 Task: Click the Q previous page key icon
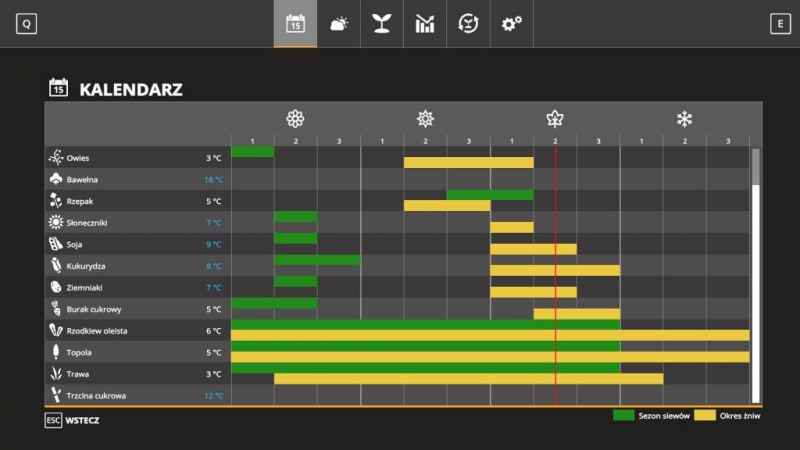click(x=27, y=24)
